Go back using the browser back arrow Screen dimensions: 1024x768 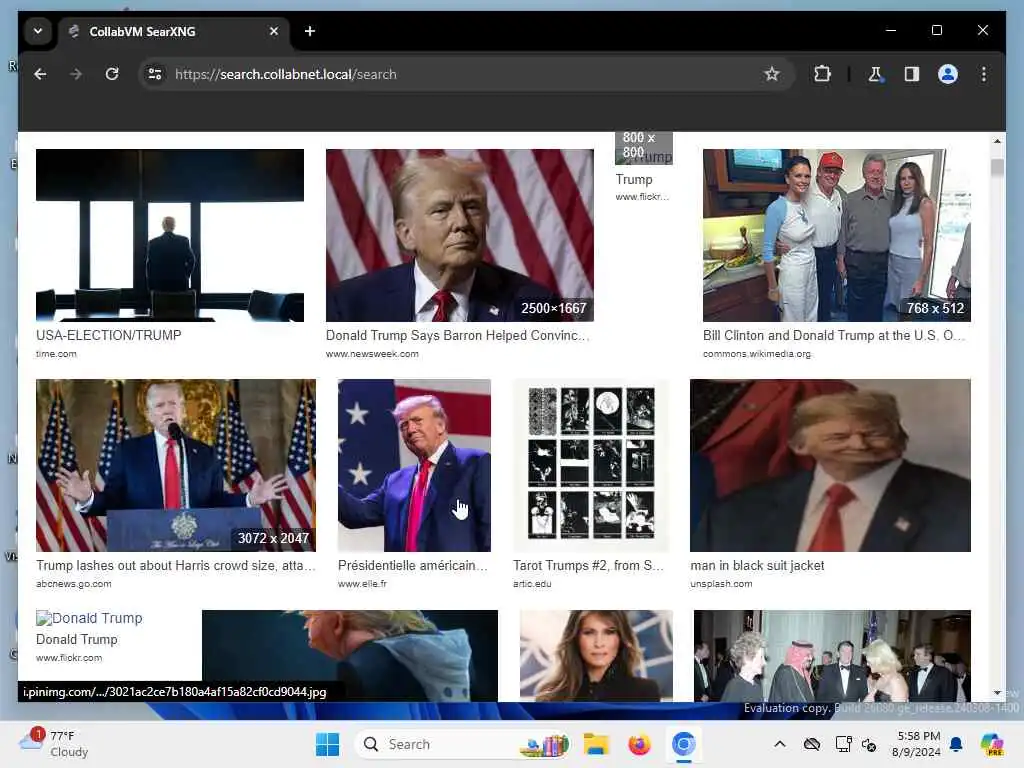coord(40,74)
